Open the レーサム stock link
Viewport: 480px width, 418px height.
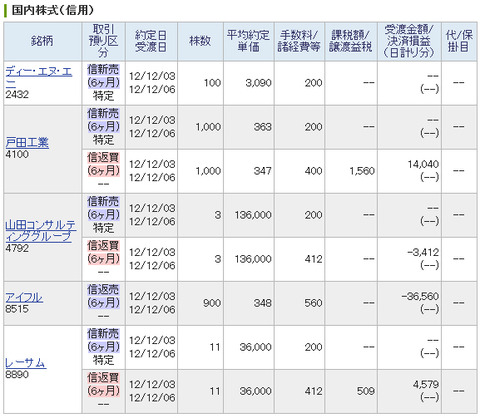tap(26, 363)
